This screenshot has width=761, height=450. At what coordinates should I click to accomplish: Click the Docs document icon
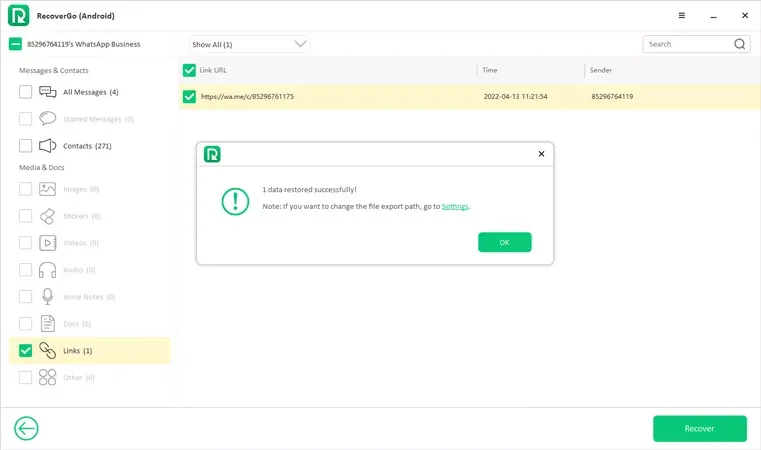(x=48, y=323)
